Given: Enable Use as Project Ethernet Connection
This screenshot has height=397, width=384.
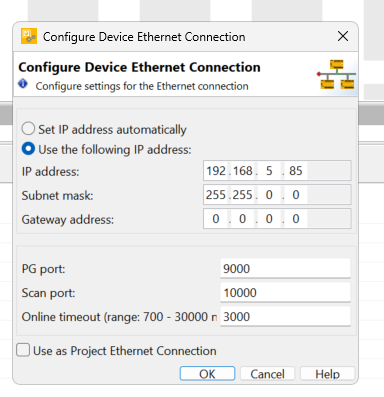Looking at the screenshot, I should (x=23, y=350).
